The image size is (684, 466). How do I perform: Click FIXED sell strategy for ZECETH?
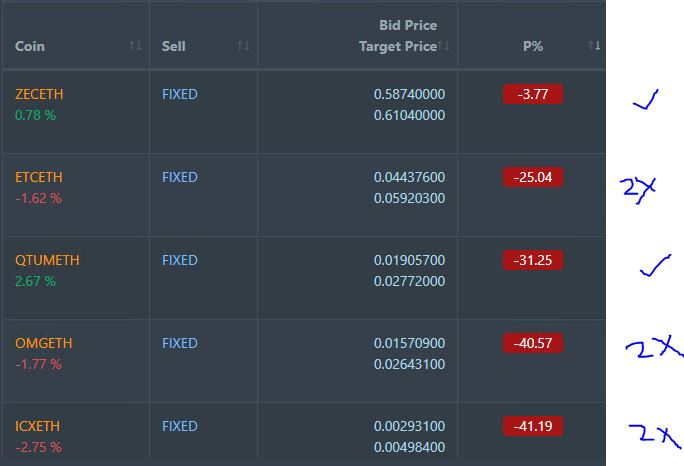click(x=180, y=94)
